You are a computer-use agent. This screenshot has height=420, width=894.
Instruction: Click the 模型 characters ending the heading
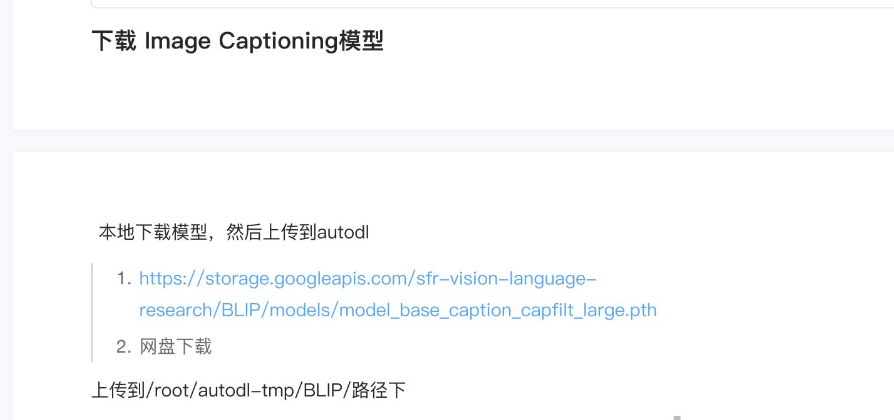[x=360, y=41]
